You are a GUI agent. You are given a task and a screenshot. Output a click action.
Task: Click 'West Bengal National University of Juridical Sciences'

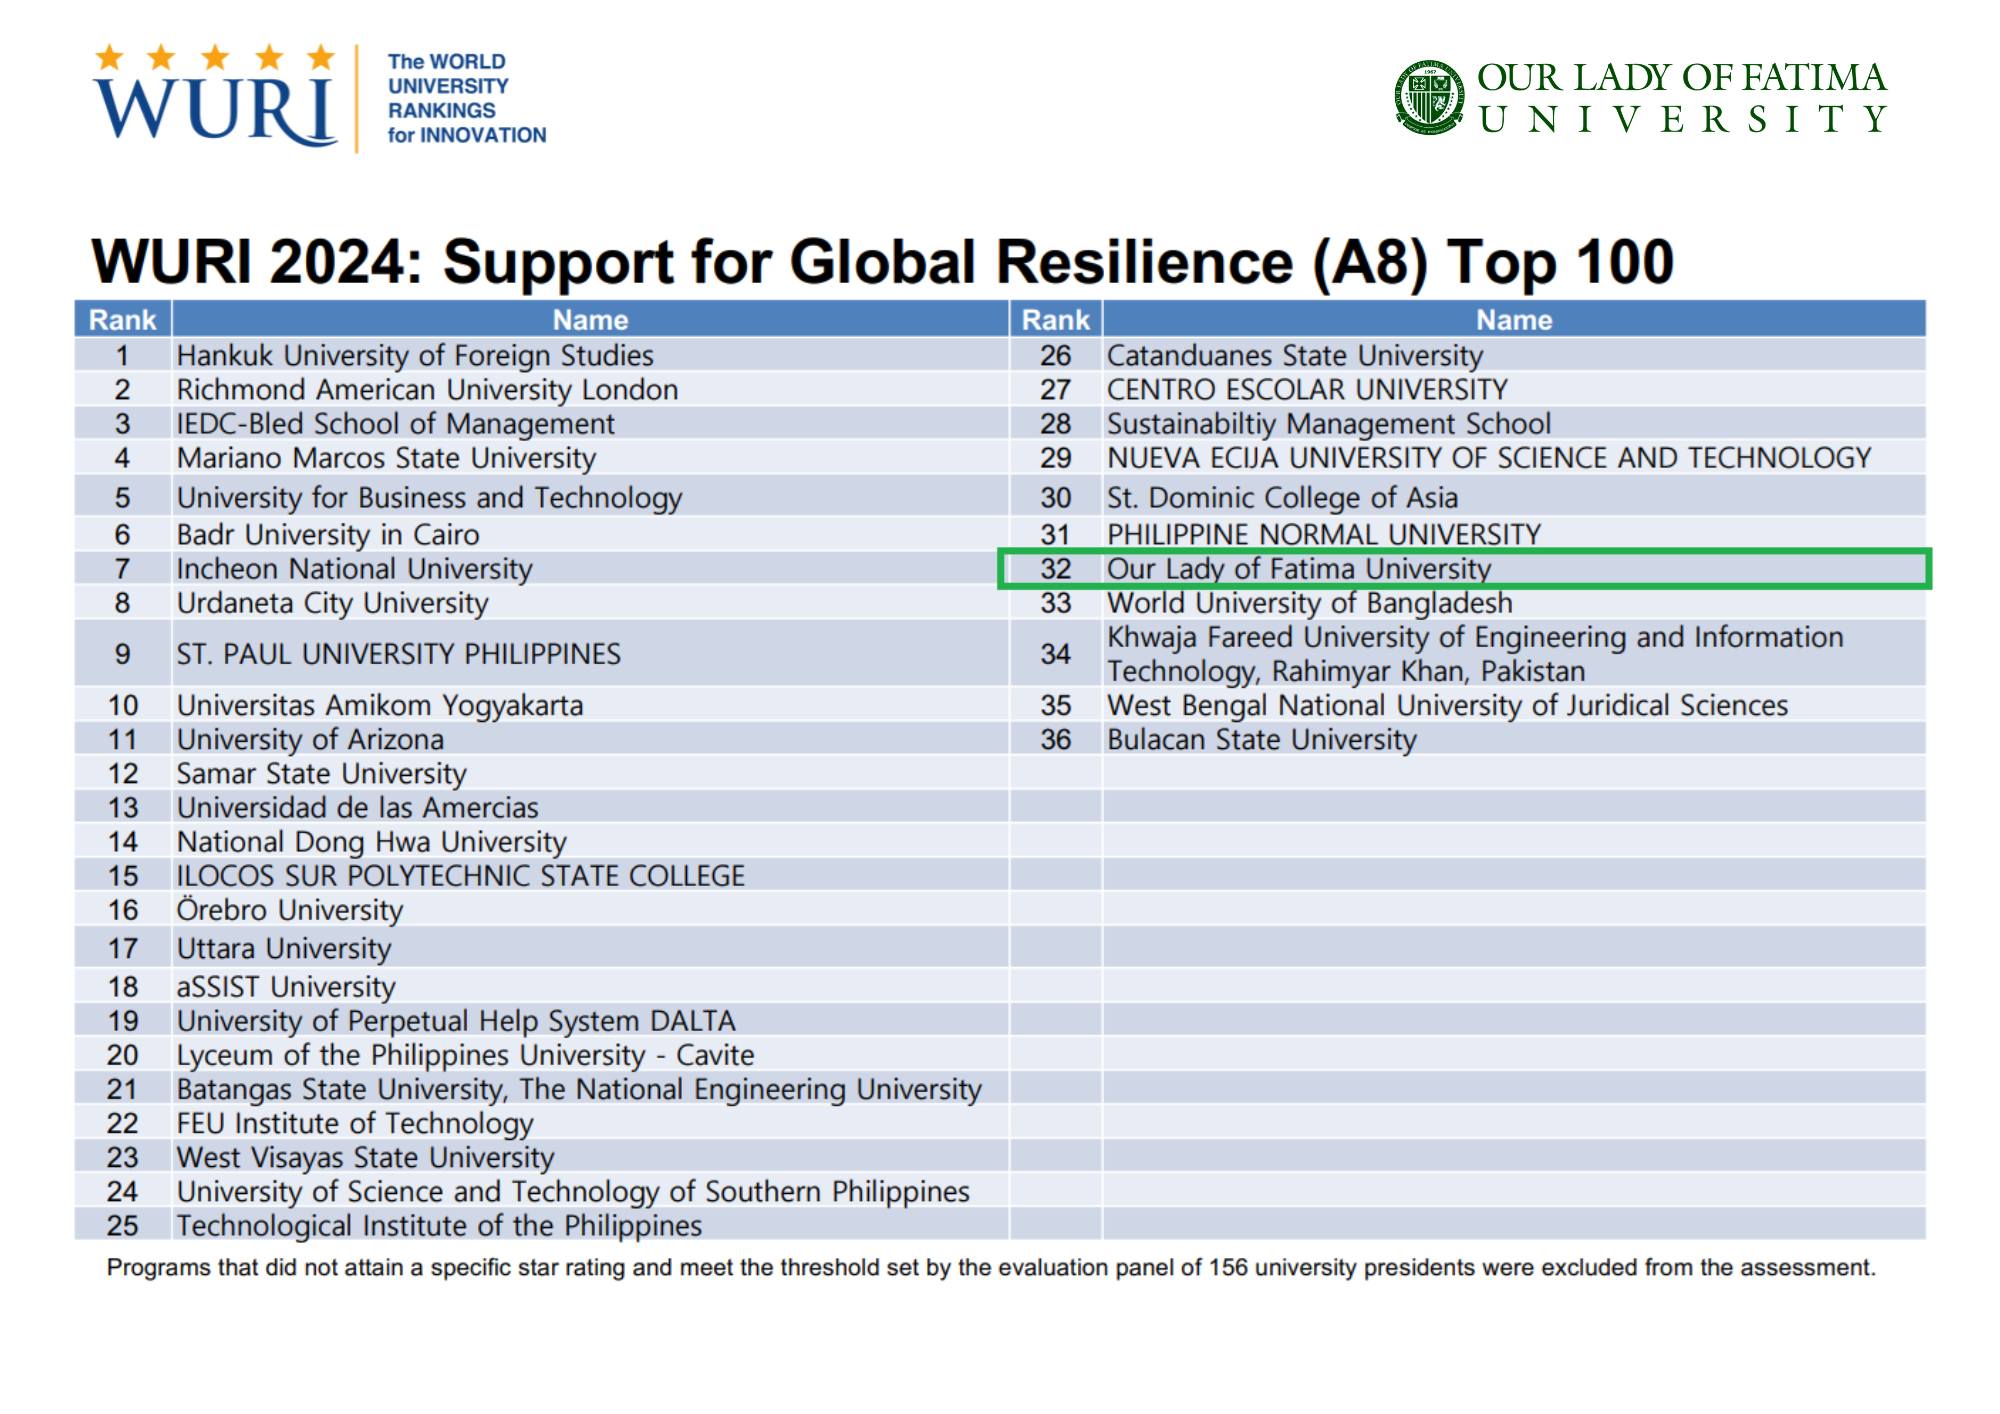[1447, 705]
